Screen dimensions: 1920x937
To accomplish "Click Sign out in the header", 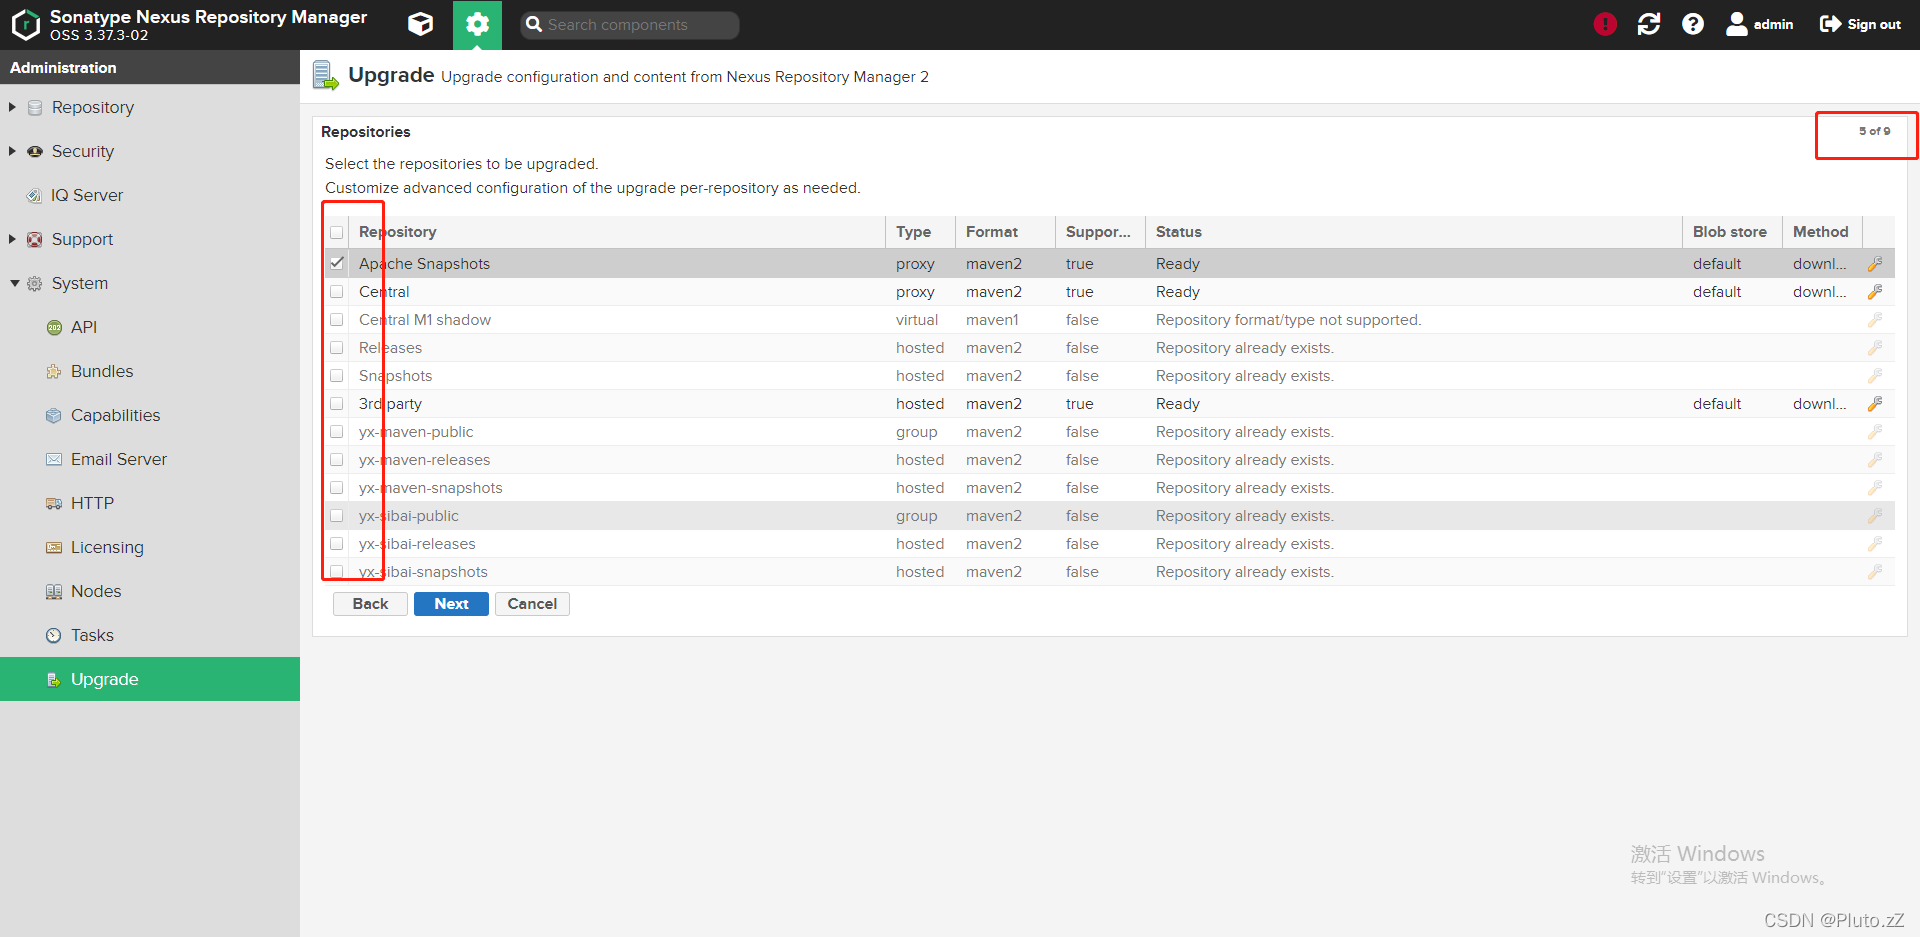I will (1860, 24).
